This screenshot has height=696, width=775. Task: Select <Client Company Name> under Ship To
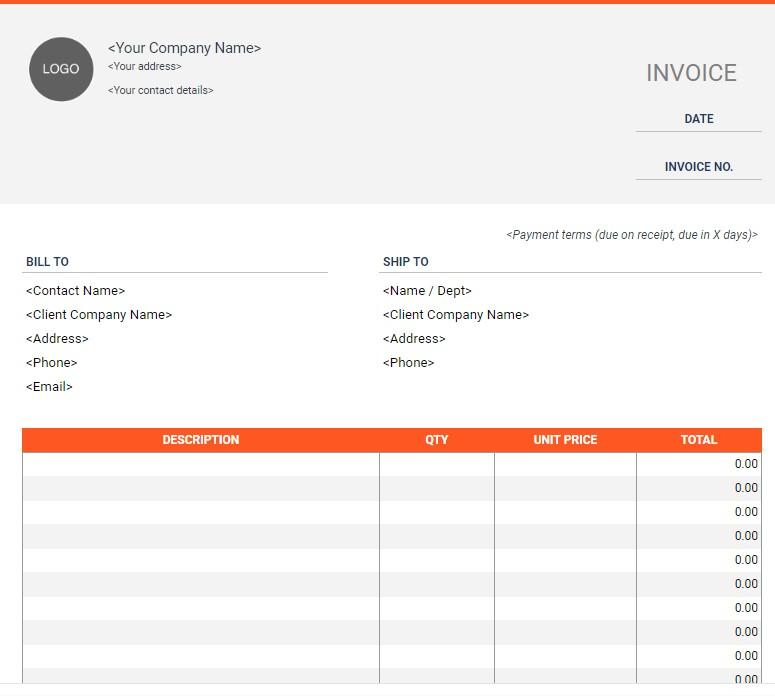[x=456, y=315]
